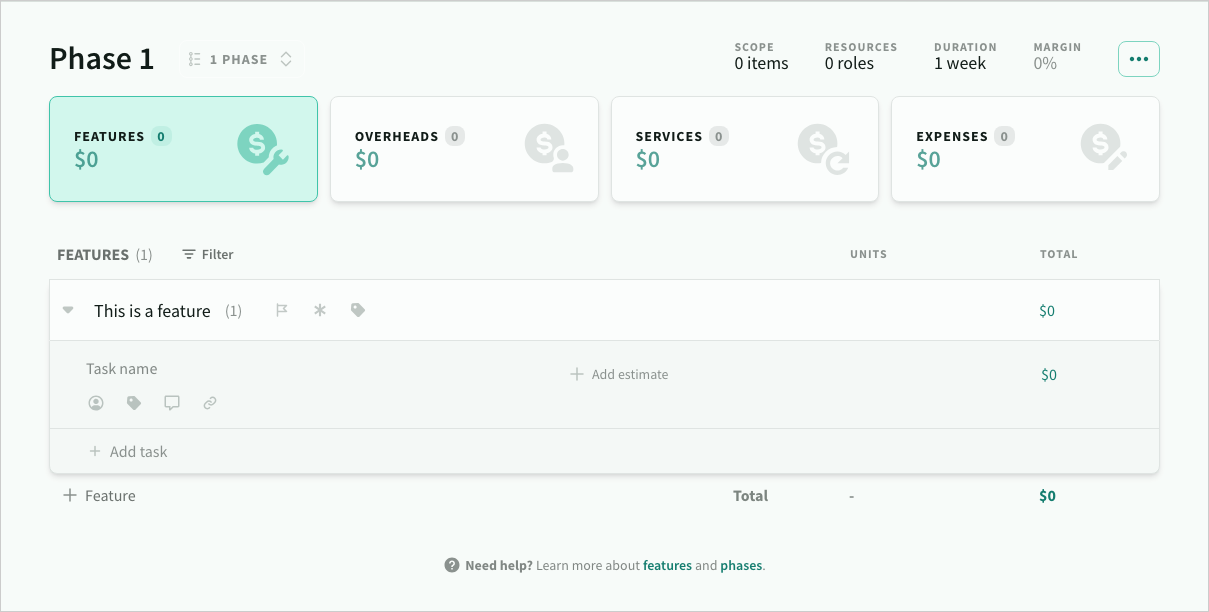
Task: Collapse "This is a feature" with its chevron
Action: click(68, 310)
